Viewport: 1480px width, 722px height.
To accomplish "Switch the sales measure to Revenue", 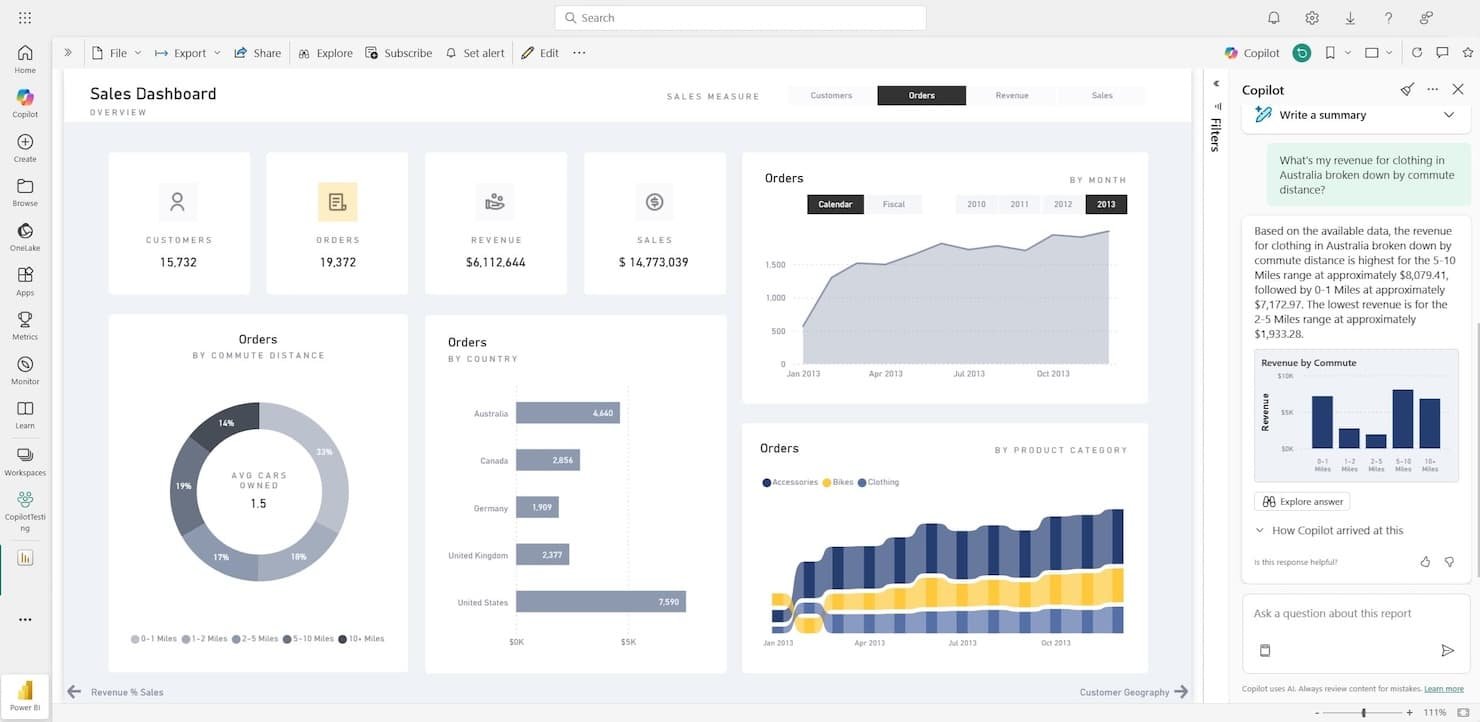I will 1012,95.
